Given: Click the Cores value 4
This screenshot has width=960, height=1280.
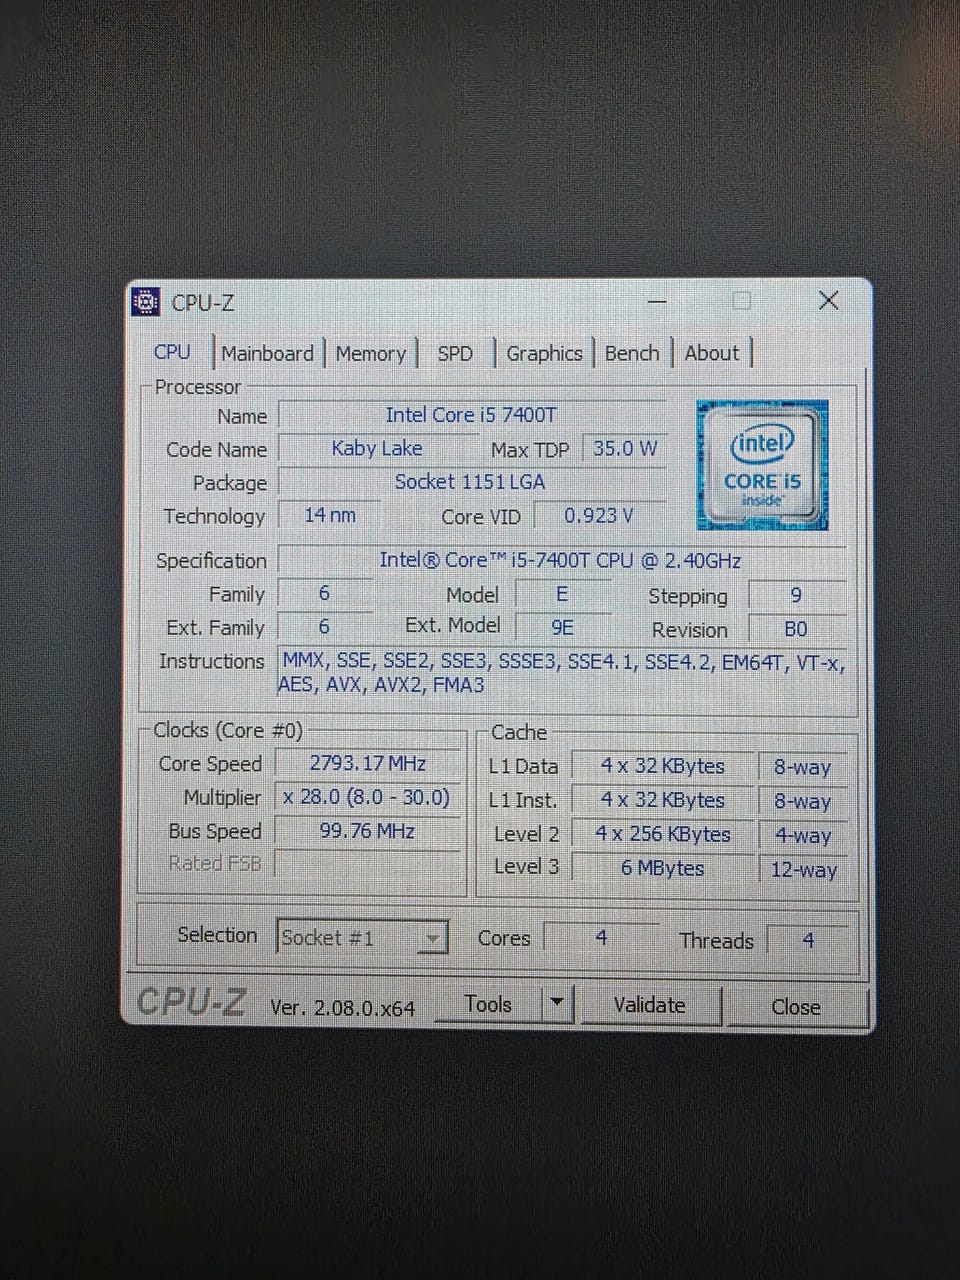Looking at the screenshot, I should tap(601, 937).
